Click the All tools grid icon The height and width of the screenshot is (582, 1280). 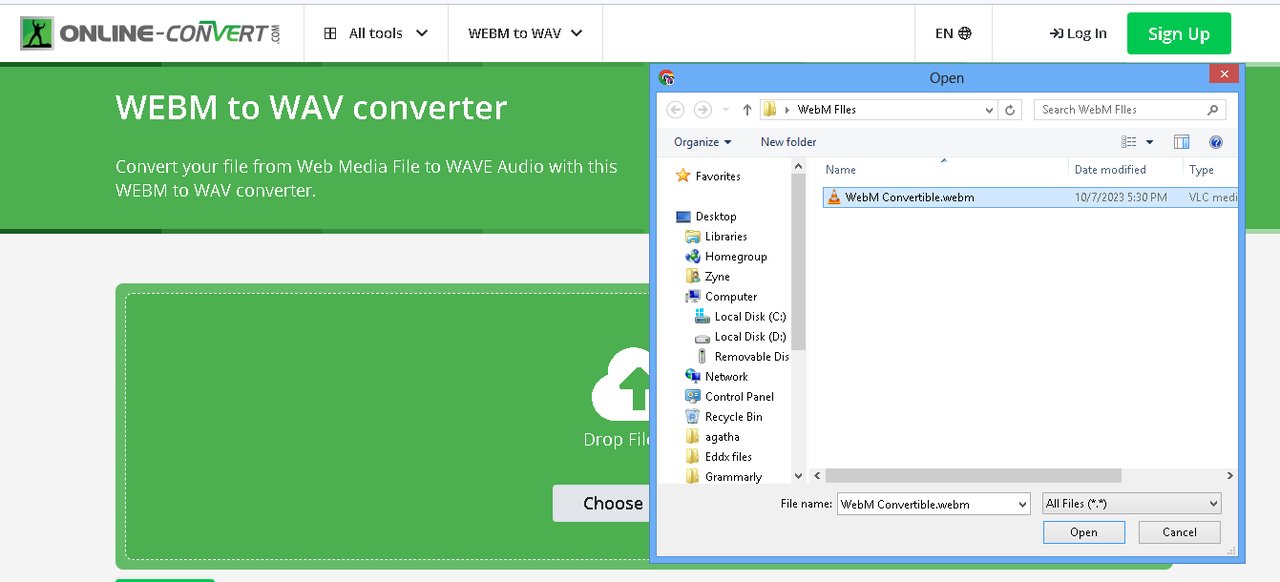tap(330, 32)
